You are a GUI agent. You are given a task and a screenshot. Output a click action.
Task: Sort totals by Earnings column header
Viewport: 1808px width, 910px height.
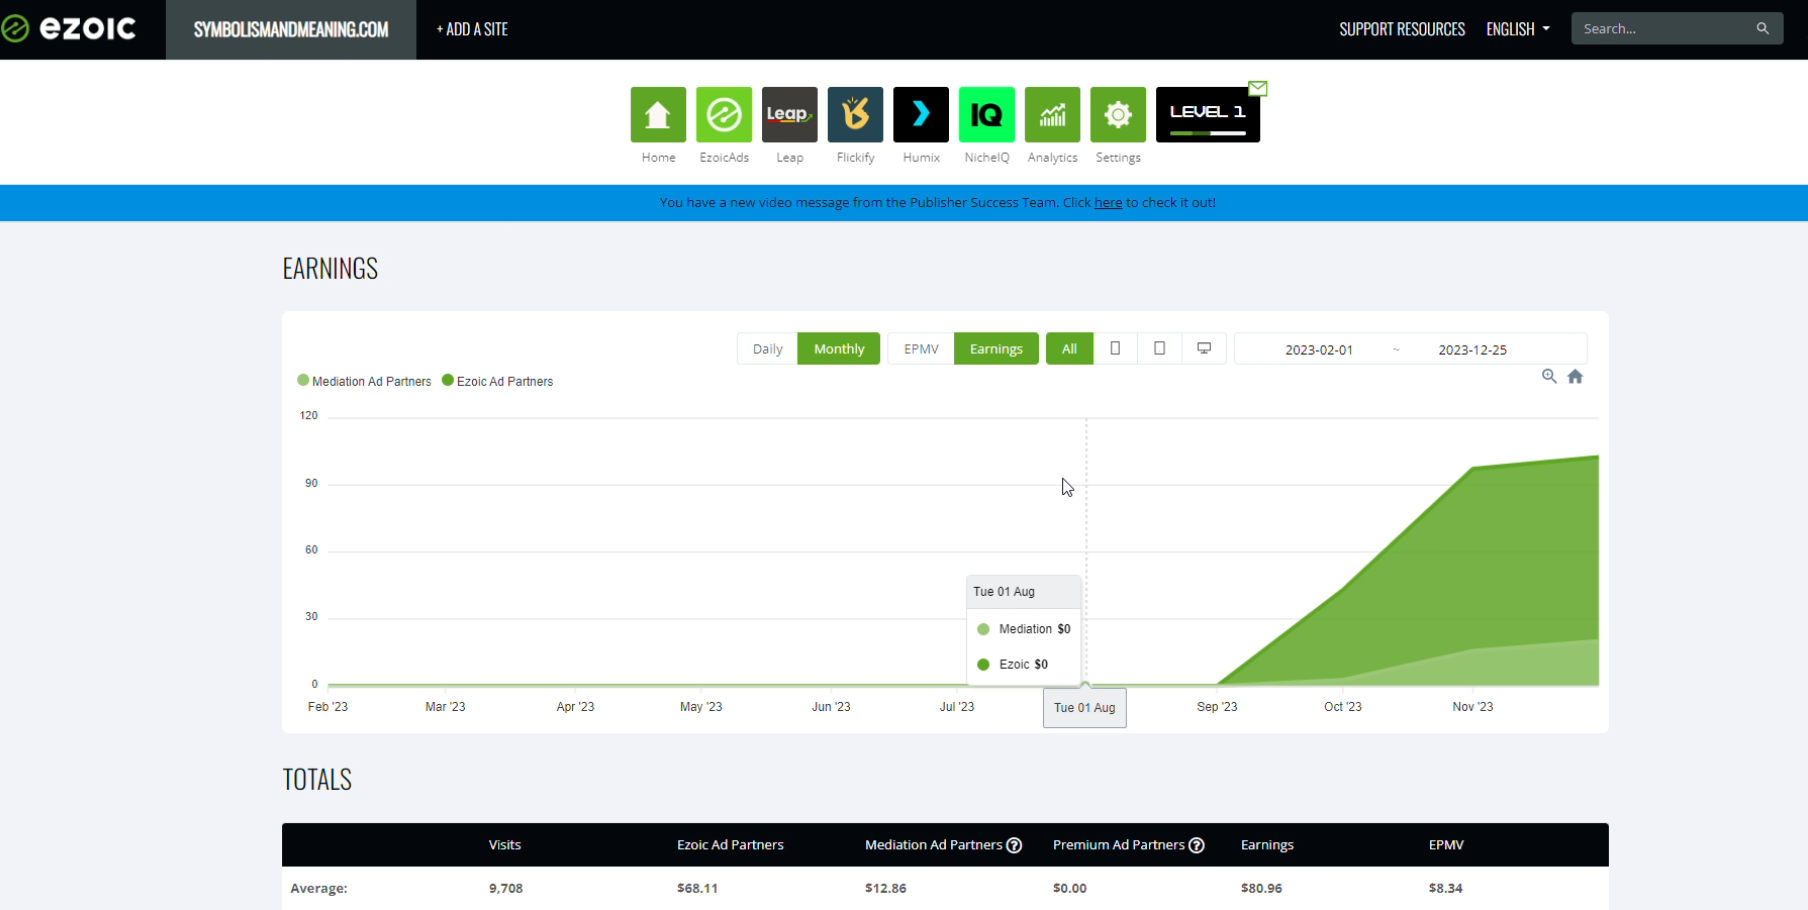[1267, 845]
